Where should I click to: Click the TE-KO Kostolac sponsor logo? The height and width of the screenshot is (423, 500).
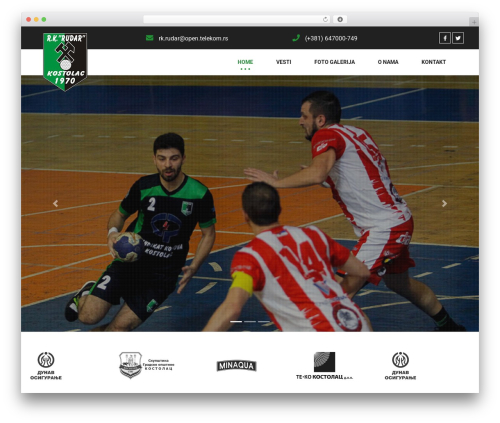(324, 366)
